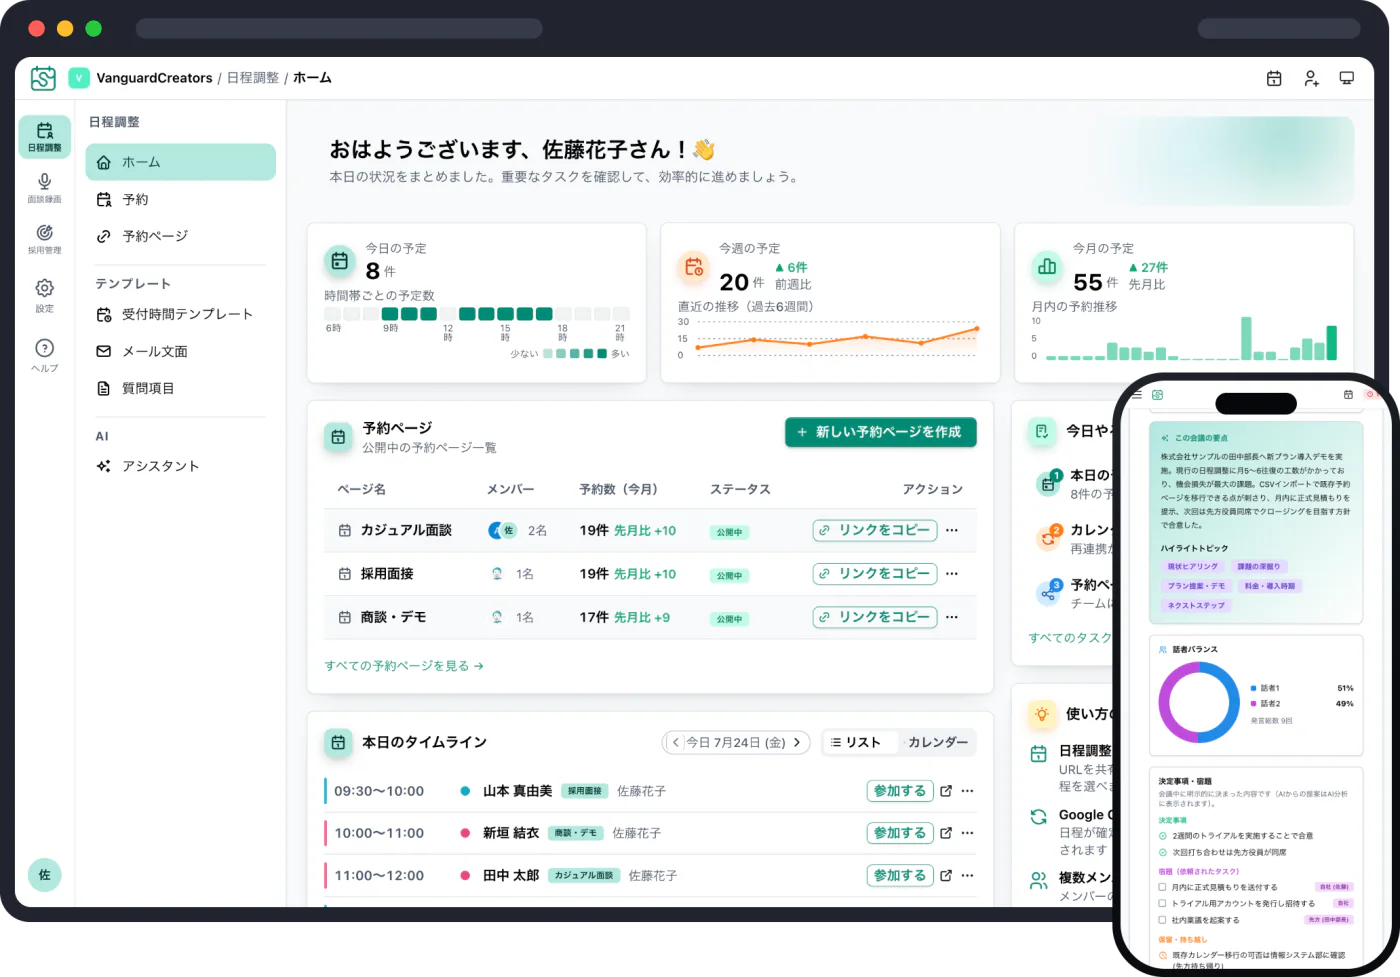Click the 採用面接 tag on 山本 row
1400x977 pixels.
[585, 791]
